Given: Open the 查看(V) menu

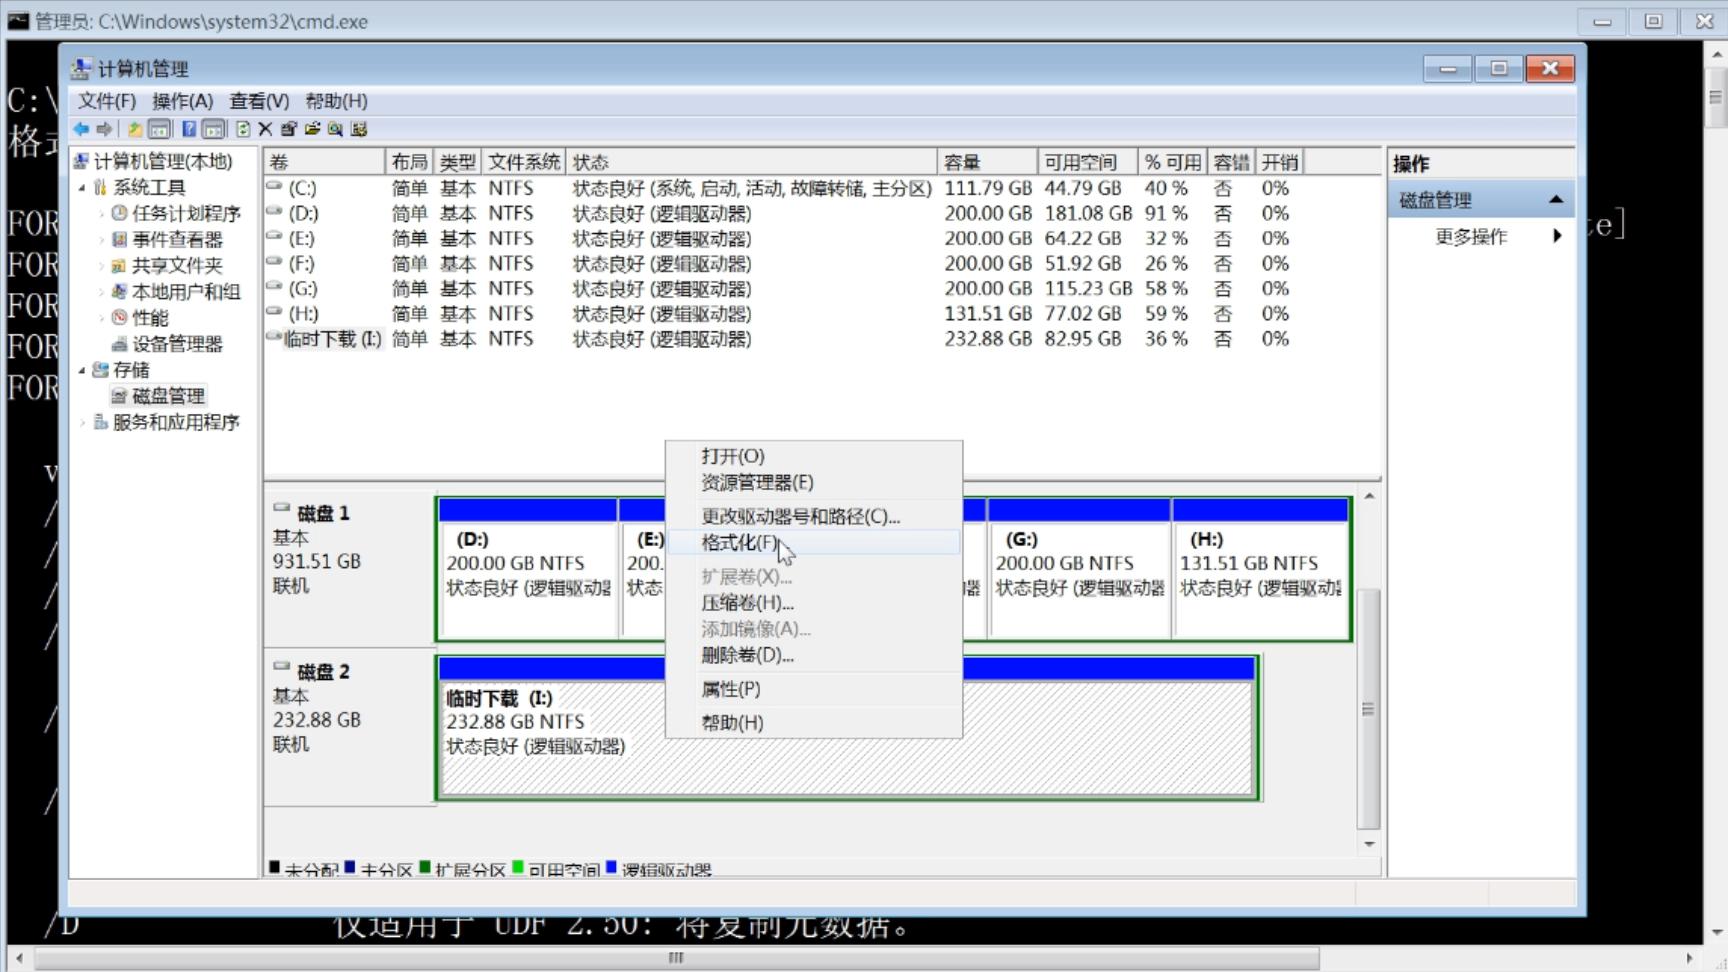Looking at the screenshot, I should (x=258, y=100).
